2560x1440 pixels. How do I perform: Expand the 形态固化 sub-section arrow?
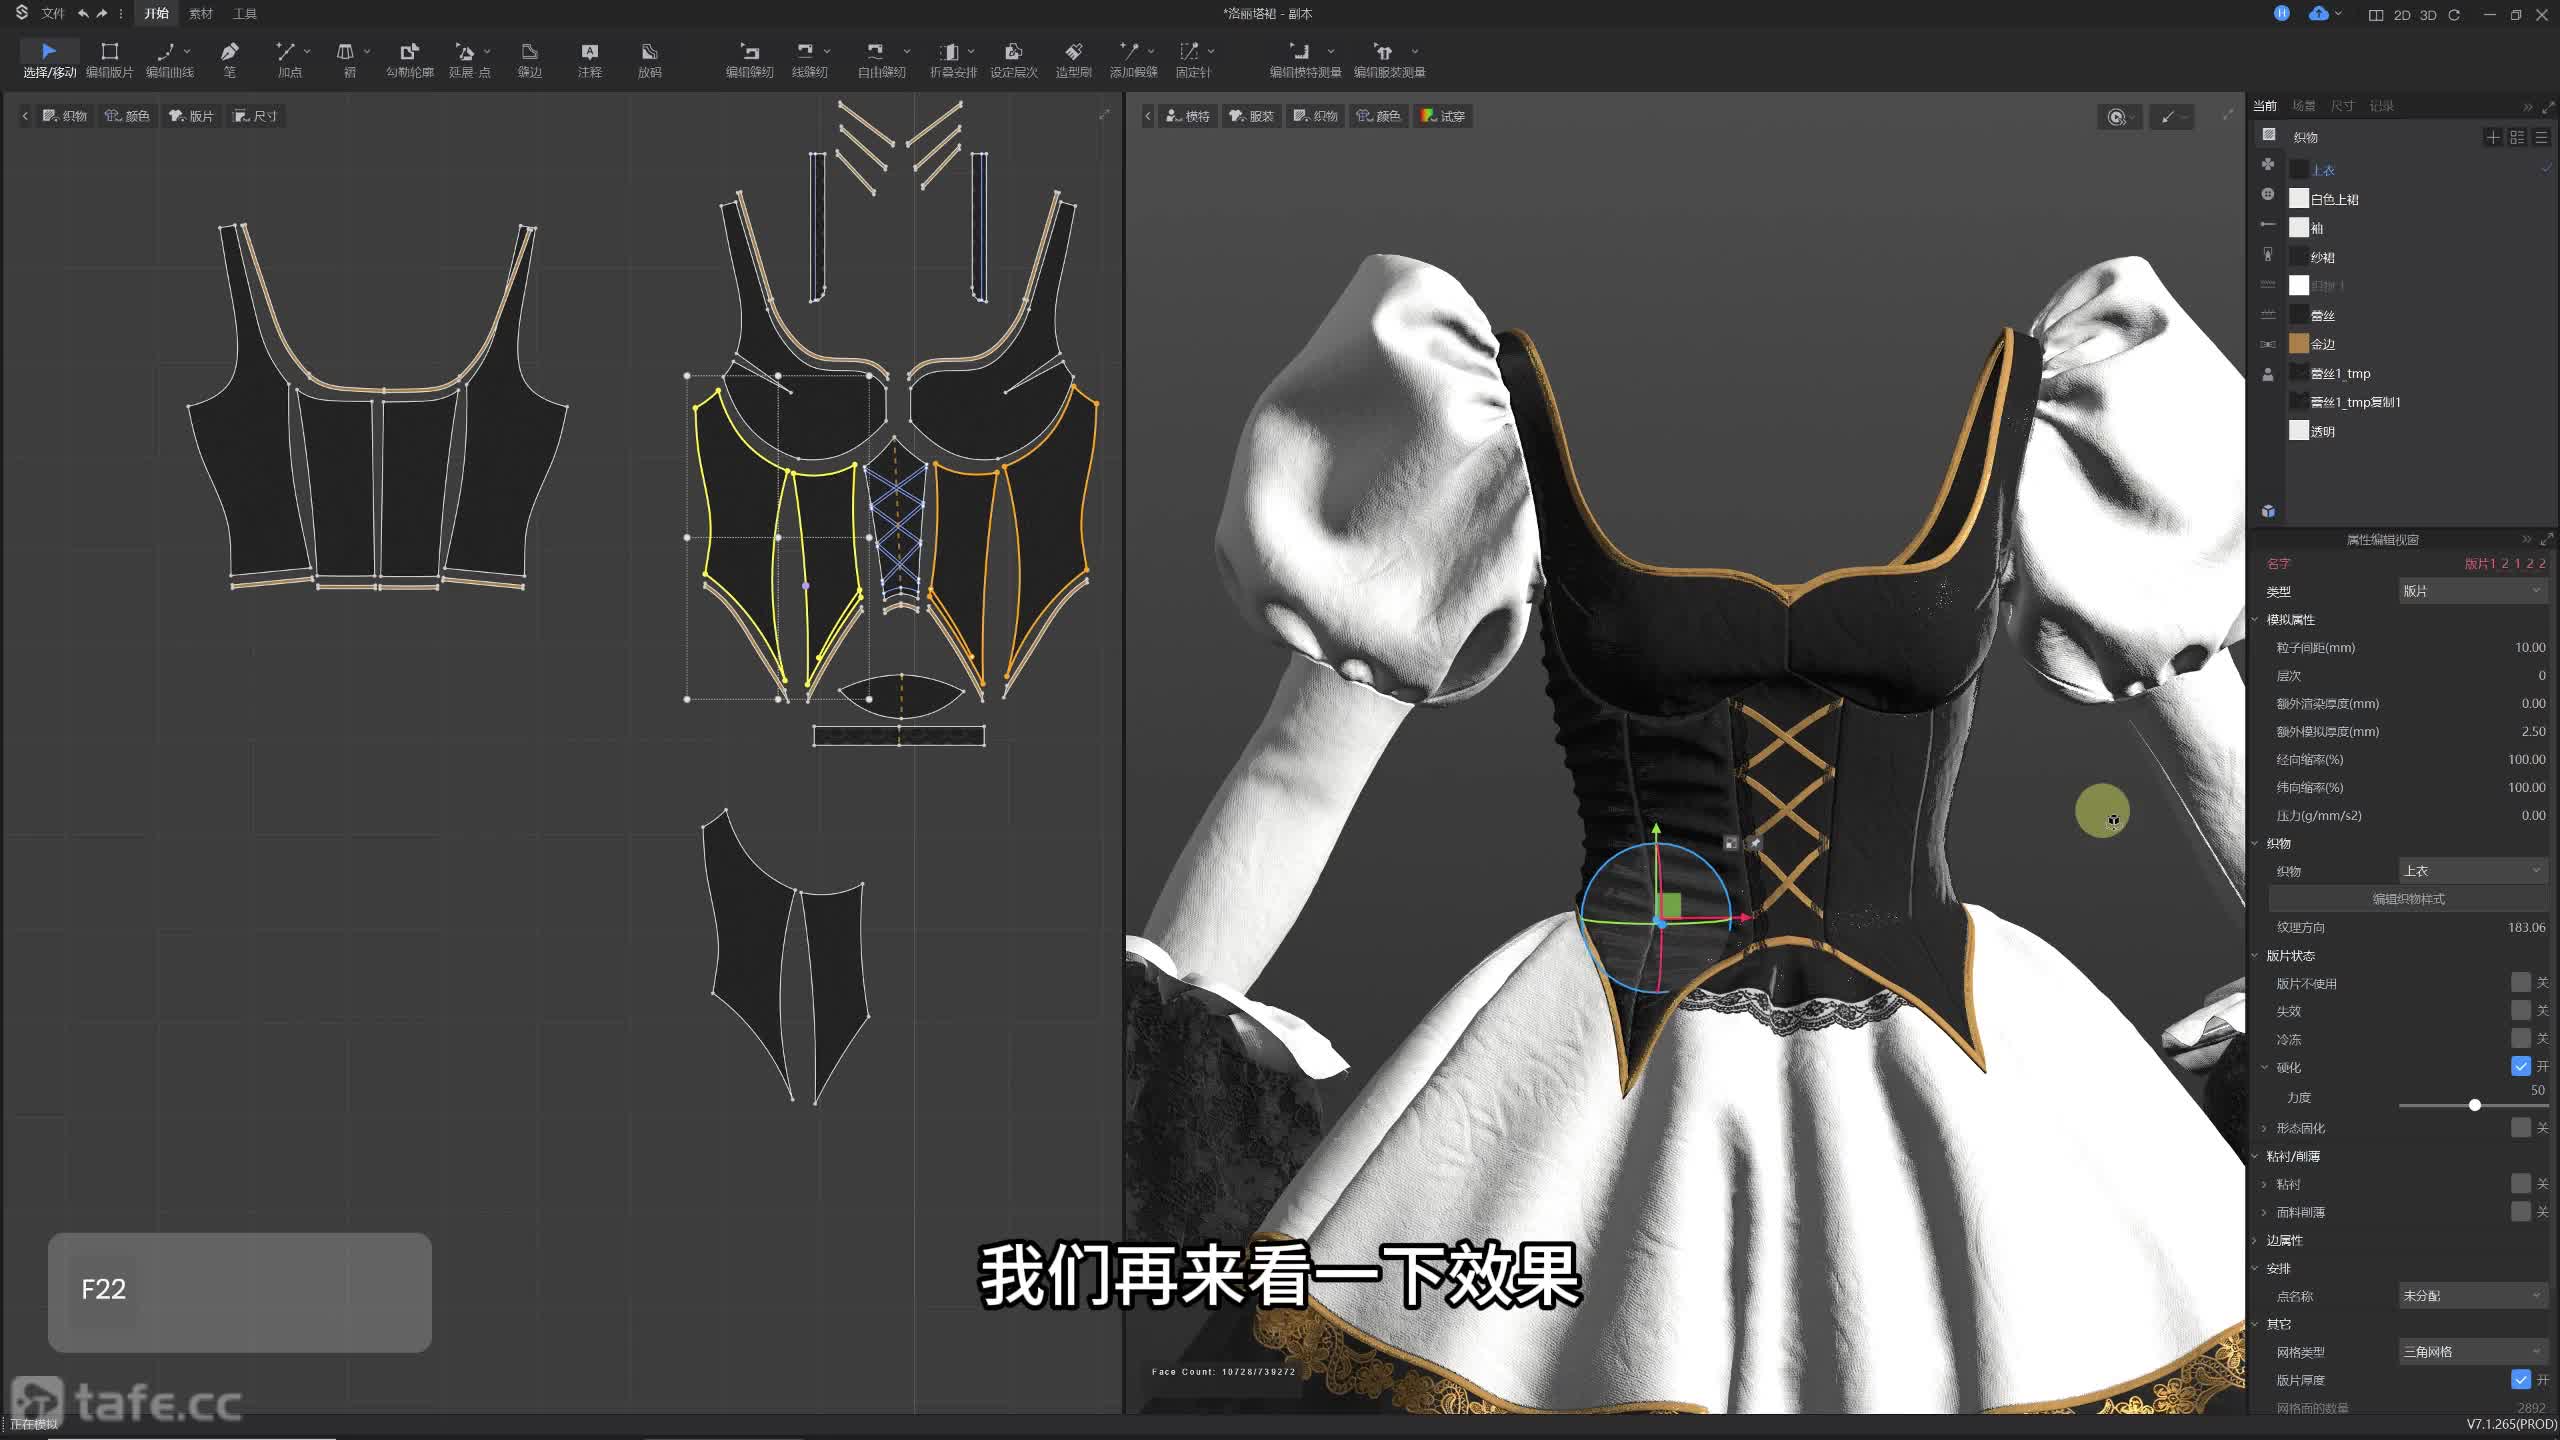click(2265, 1128)
